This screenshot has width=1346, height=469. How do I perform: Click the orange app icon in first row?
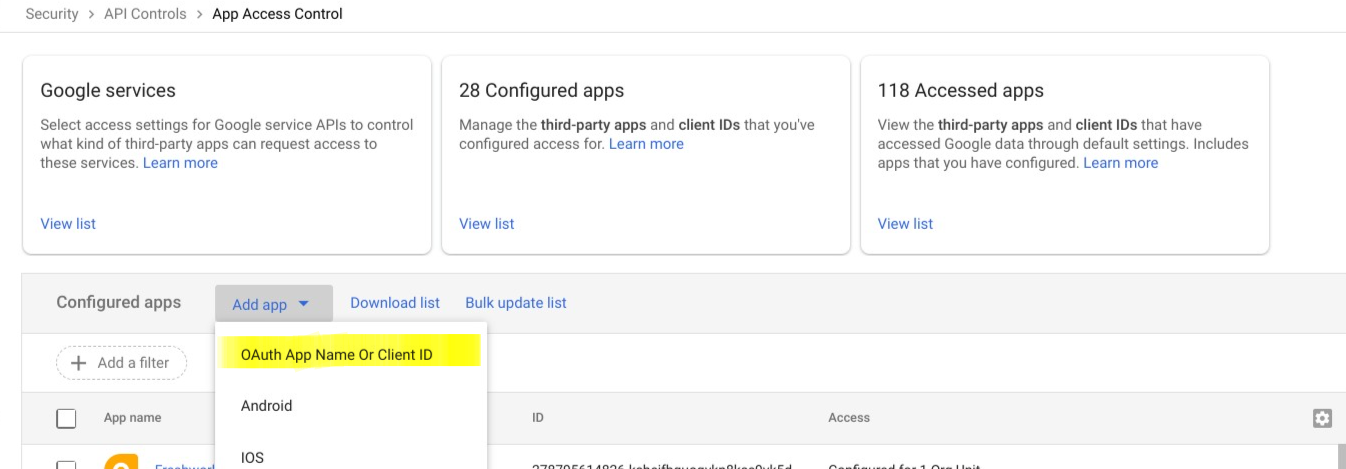[121, 462]
